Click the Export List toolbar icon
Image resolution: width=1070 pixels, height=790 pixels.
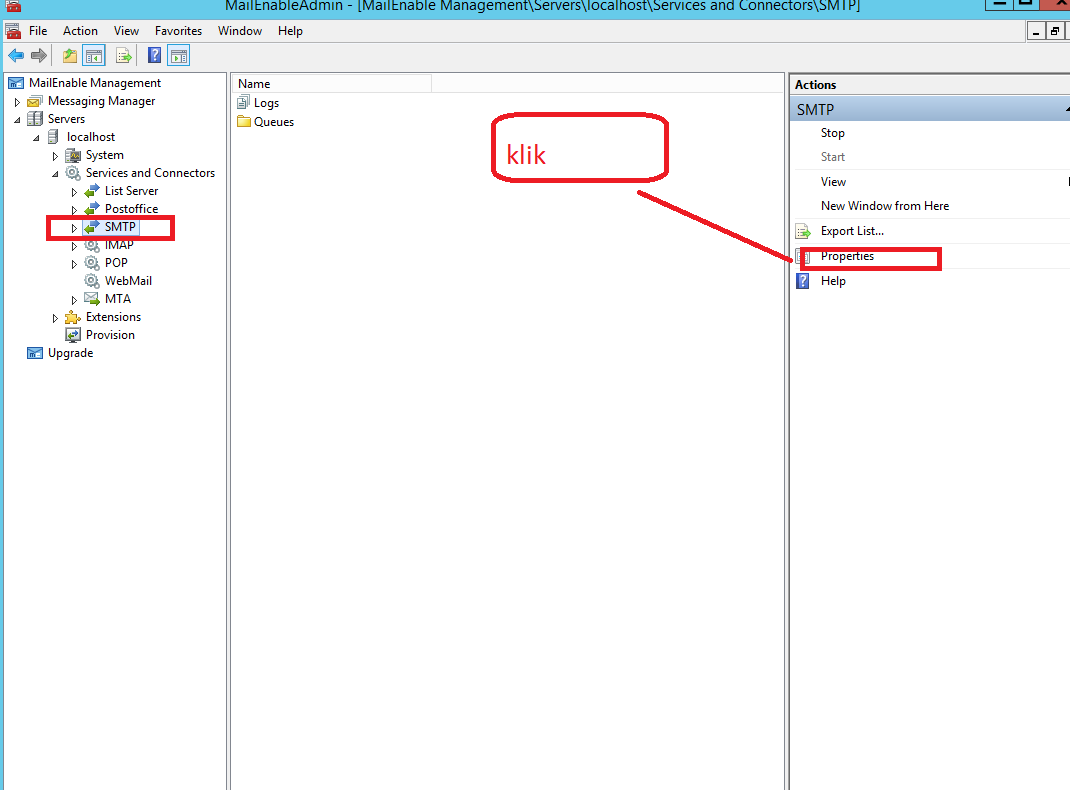pyautogui.click(x=124, y=55)
